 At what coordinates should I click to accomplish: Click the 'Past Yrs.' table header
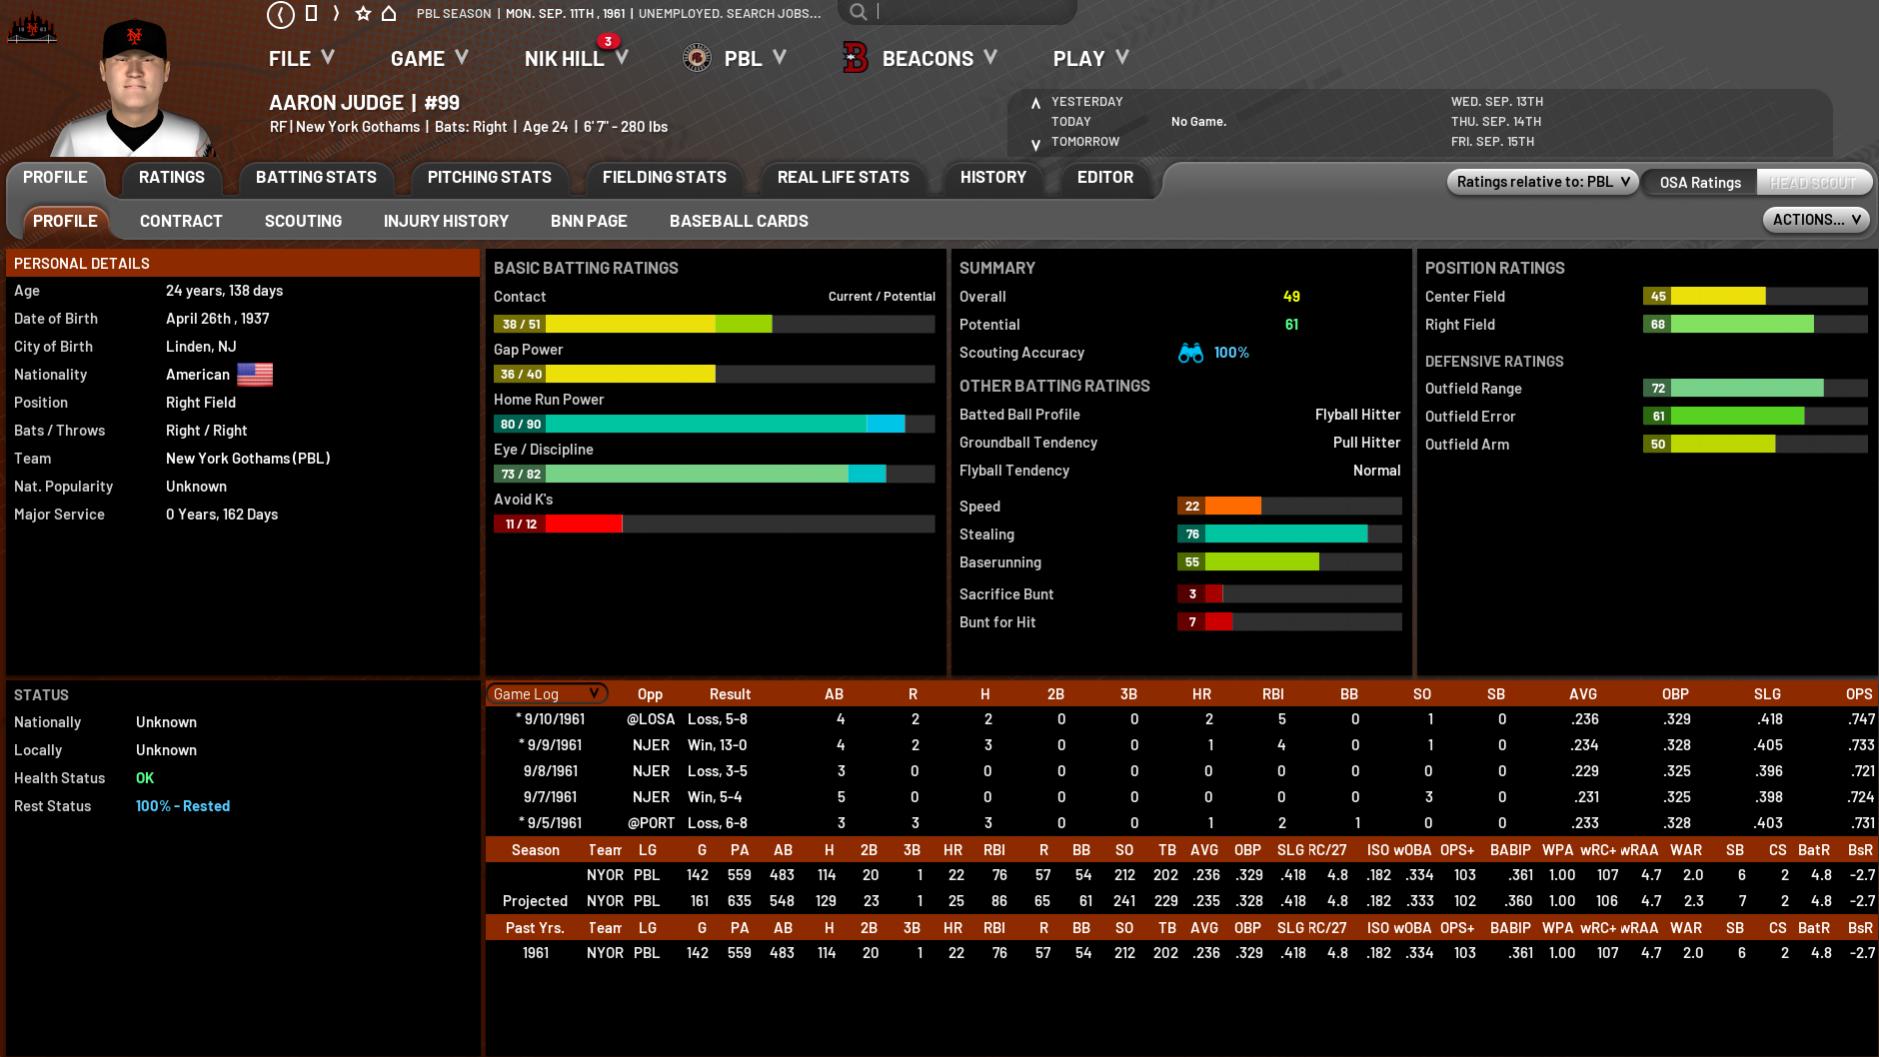click(x=535, y=928)
